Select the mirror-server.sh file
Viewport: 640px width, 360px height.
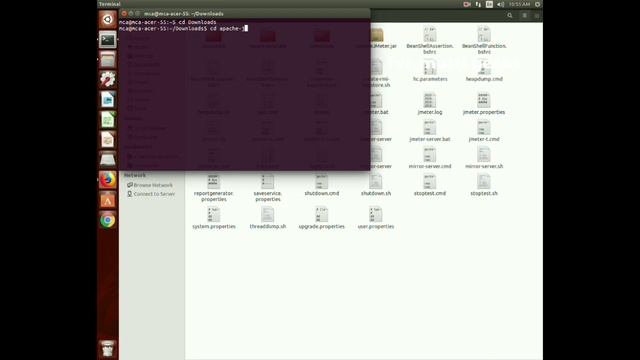click(x=484, y=158)
